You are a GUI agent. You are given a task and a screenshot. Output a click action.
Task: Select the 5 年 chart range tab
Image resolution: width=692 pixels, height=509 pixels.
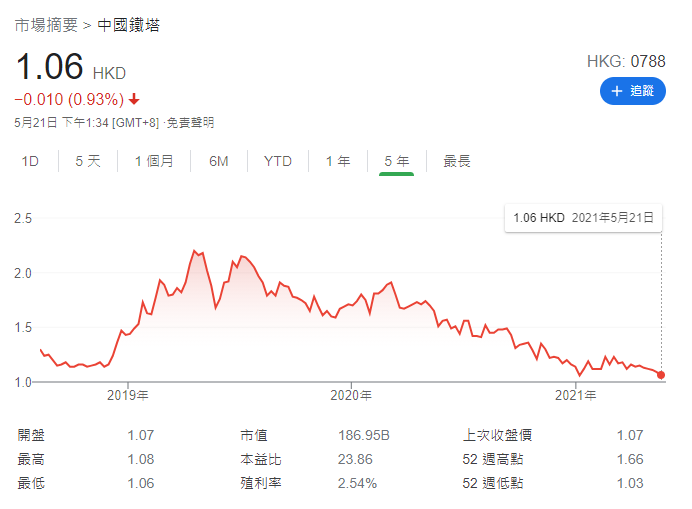[x=396, y=161]
